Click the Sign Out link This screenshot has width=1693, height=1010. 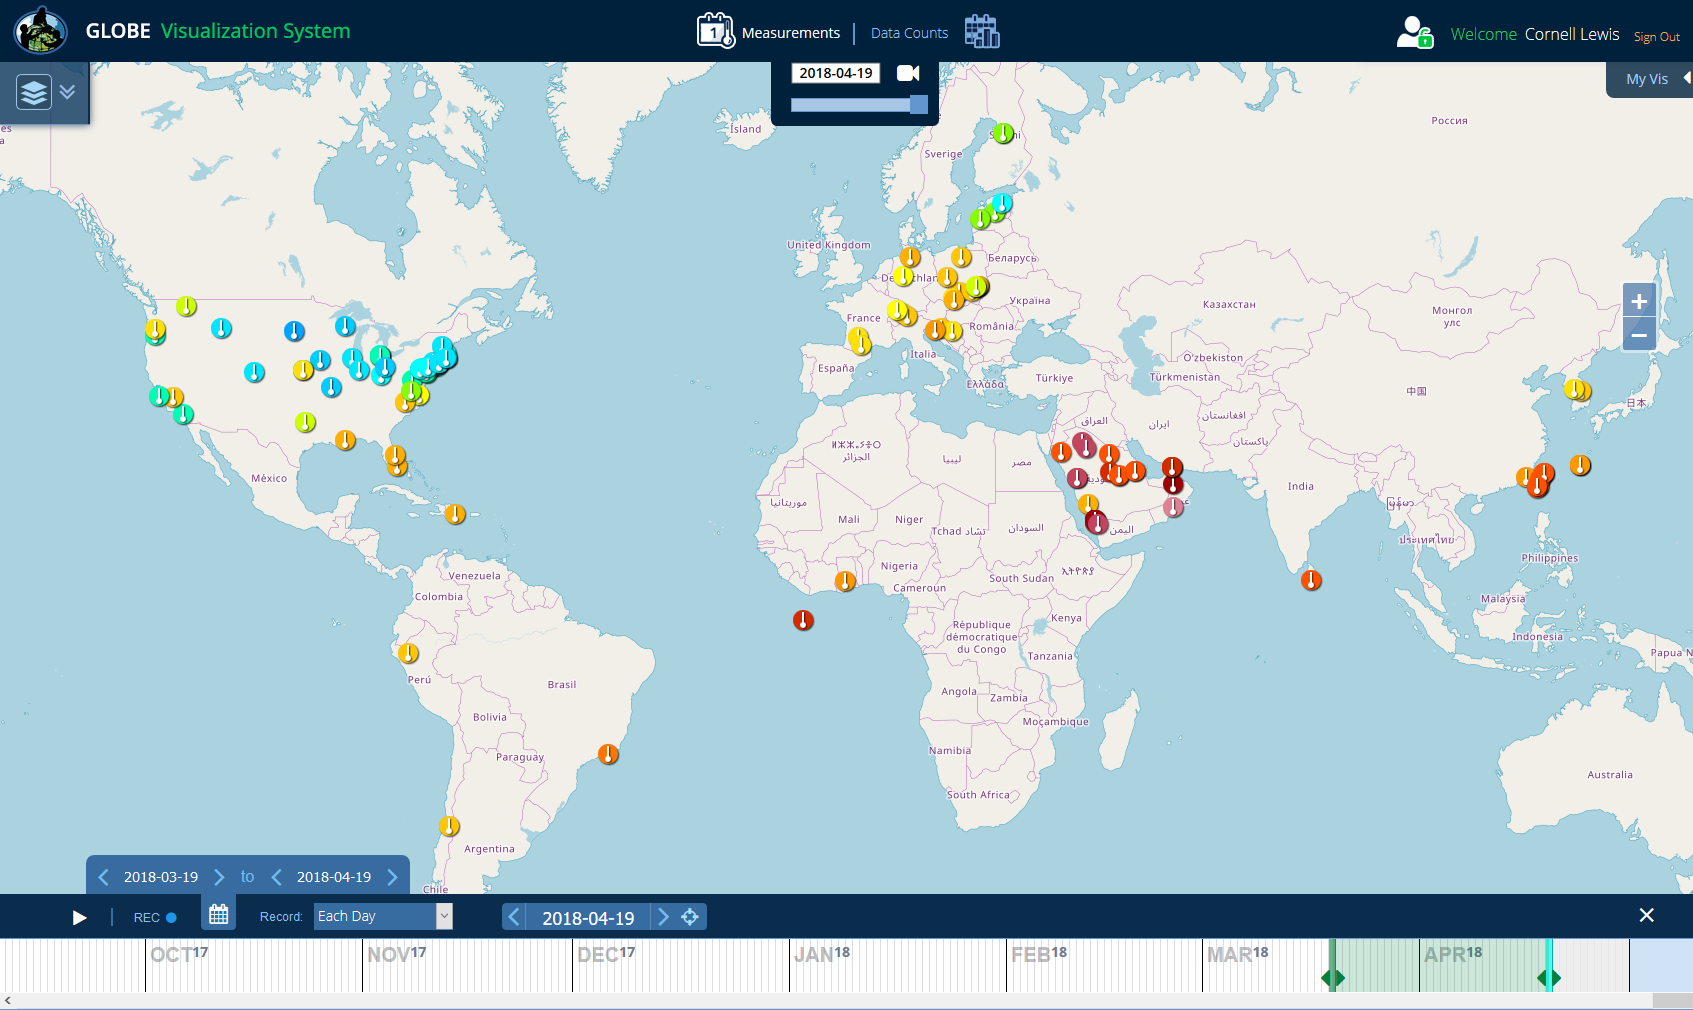click(x=1656, y=37)
